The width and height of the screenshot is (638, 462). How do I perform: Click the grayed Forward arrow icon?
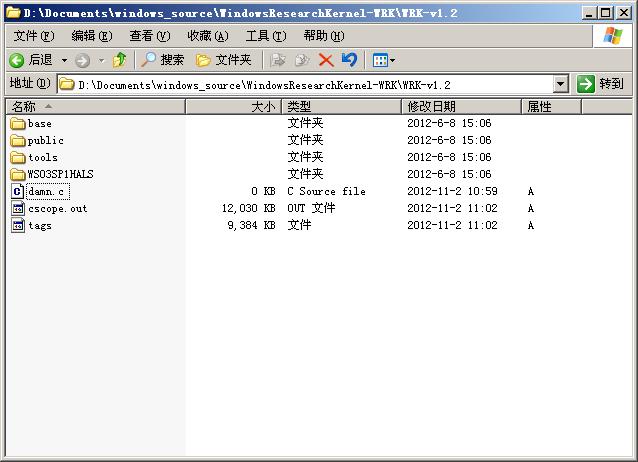82,61
